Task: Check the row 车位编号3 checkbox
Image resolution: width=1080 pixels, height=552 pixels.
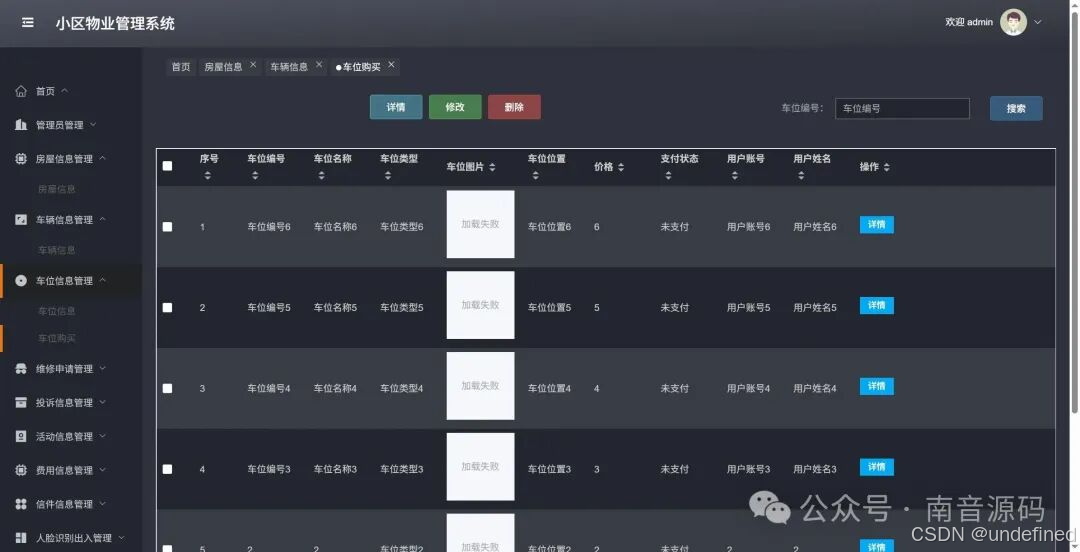Action: (167, 469)
